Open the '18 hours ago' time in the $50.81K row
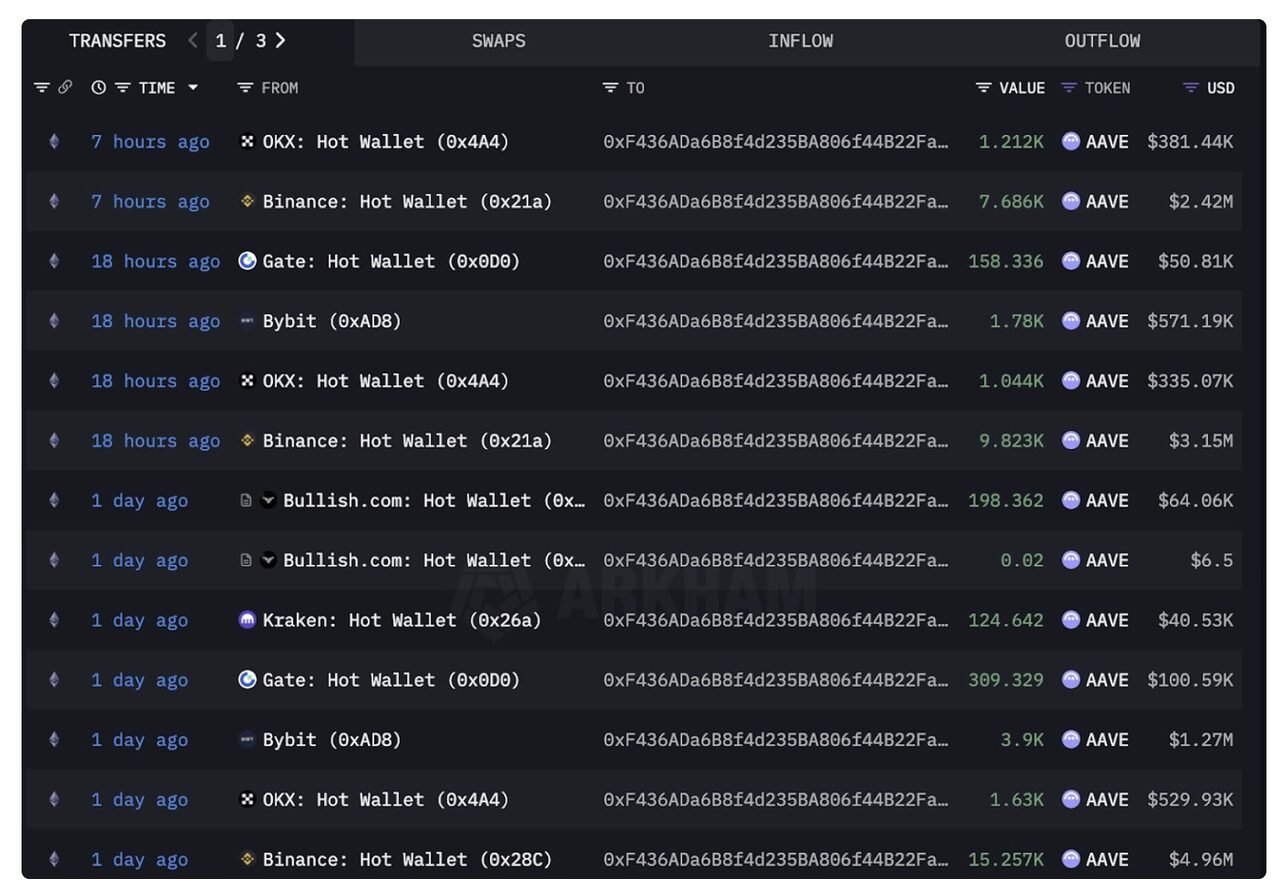This screenshot has width=1280, height=895. 155,261
